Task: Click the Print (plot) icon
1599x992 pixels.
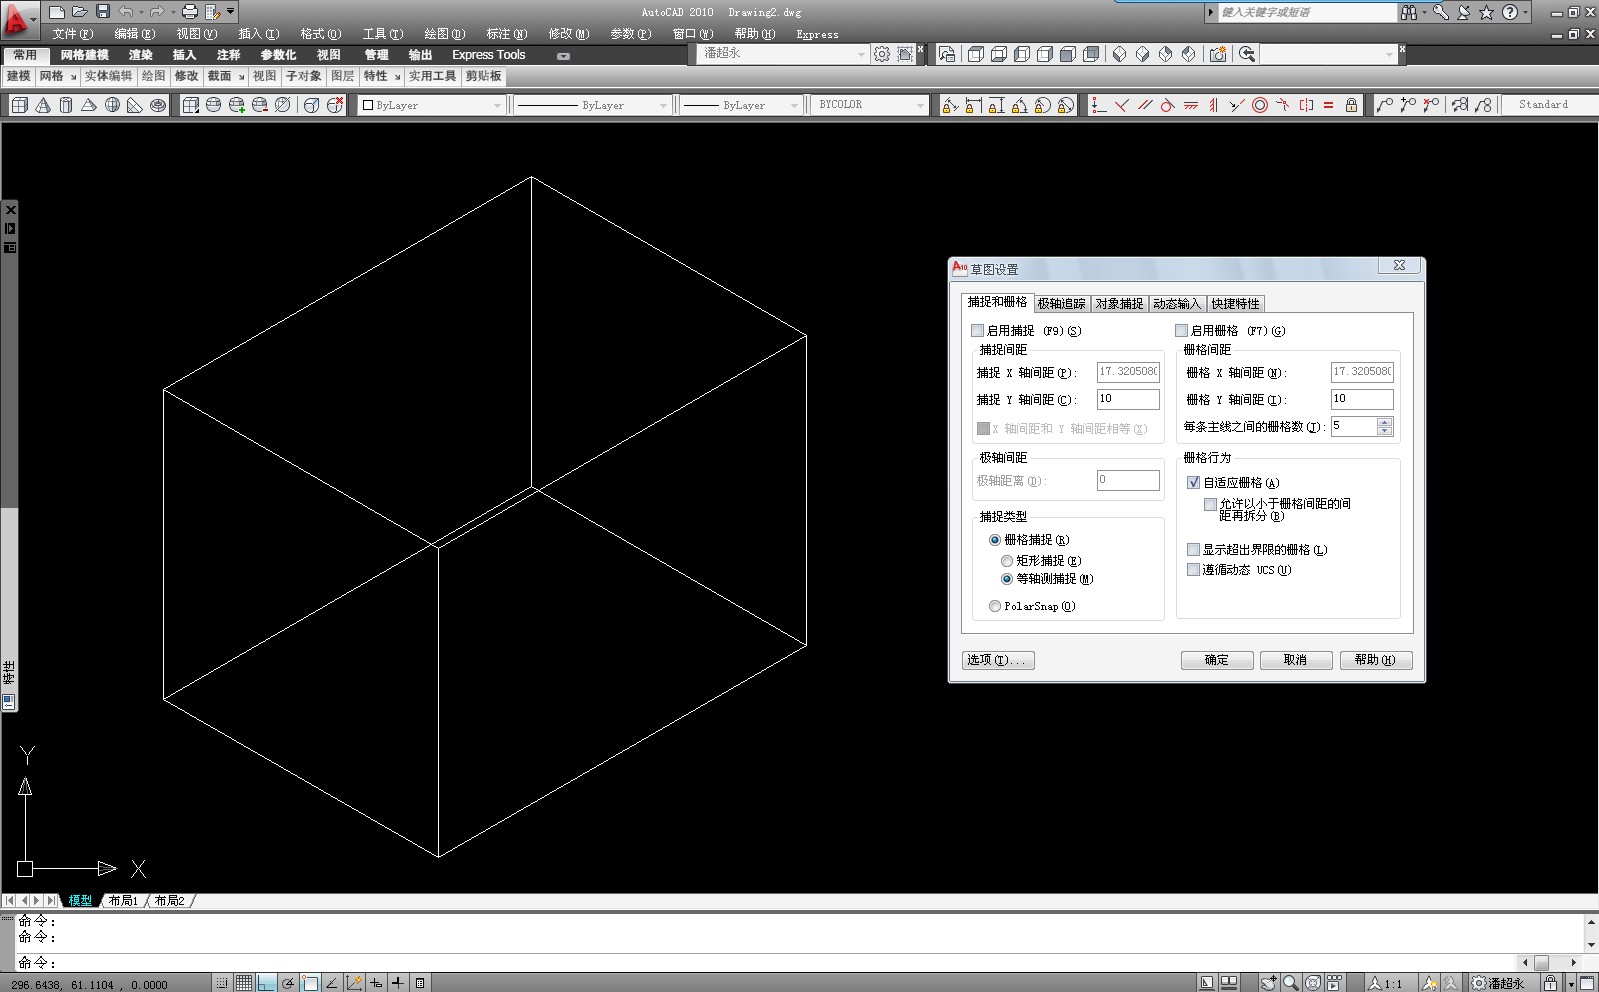Action: click(x=190, y=12)
